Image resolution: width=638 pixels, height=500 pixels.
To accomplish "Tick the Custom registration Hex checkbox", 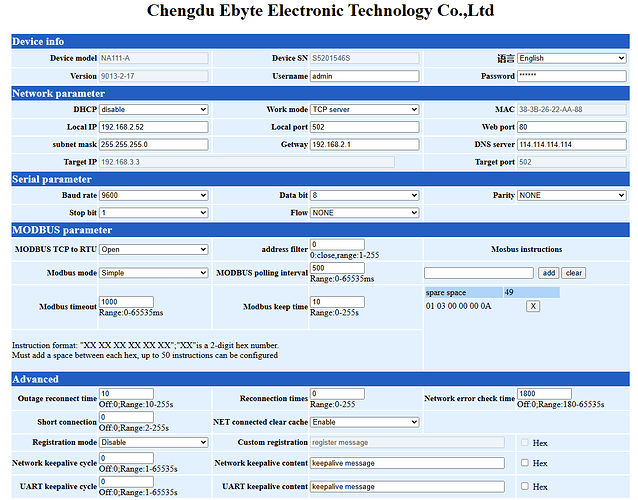I will [x=525, y=441].
